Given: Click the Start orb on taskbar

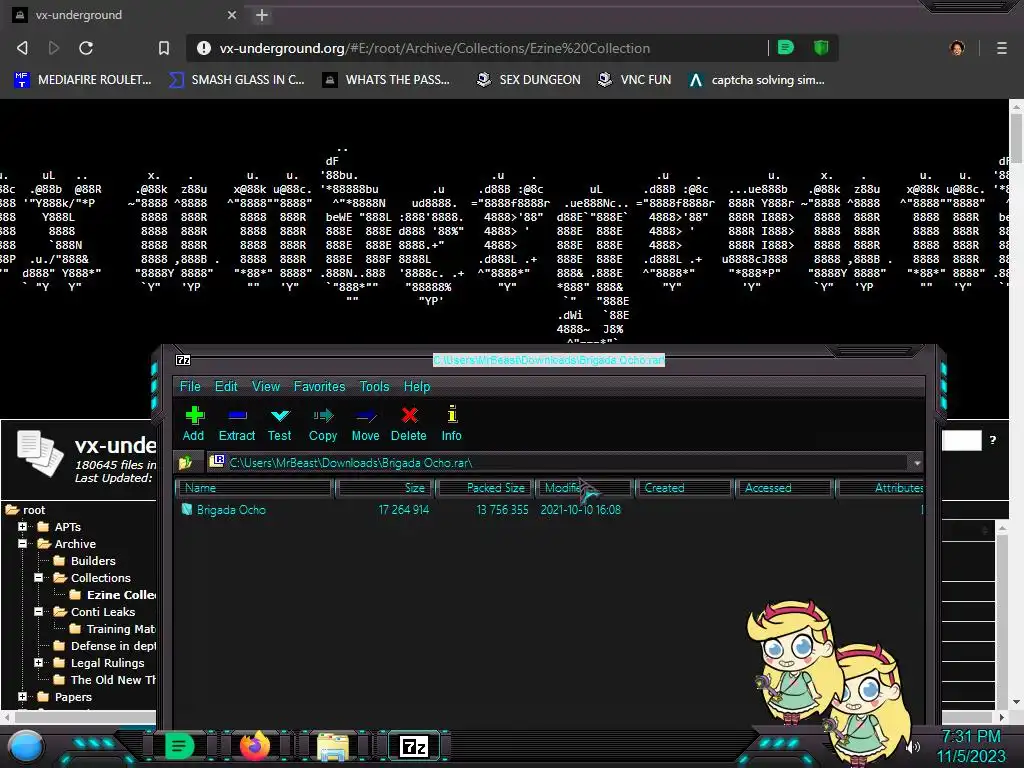Looking at the screenshot, I should pyautogui.click(x=26, y=746).
